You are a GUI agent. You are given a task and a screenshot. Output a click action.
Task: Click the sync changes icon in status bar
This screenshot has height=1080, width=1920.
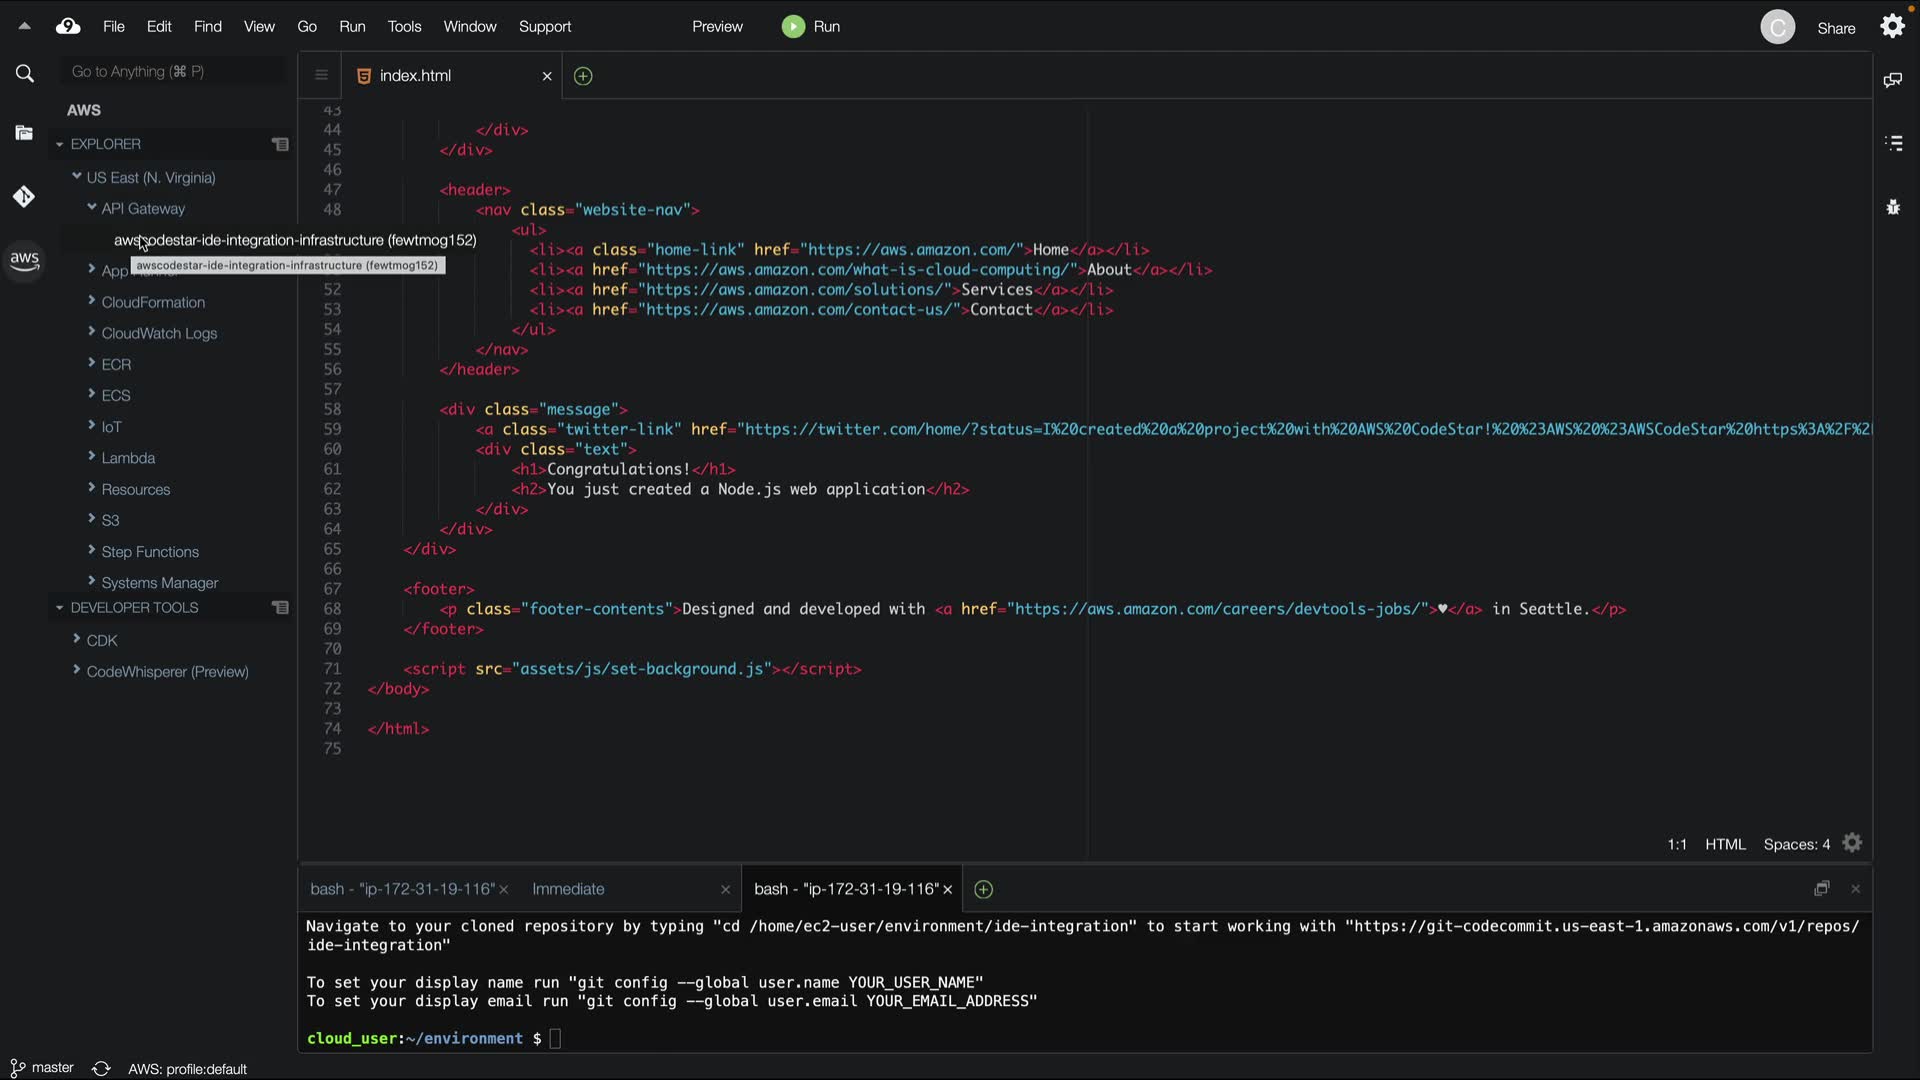pyautogui.click(x=101, y=1068)
